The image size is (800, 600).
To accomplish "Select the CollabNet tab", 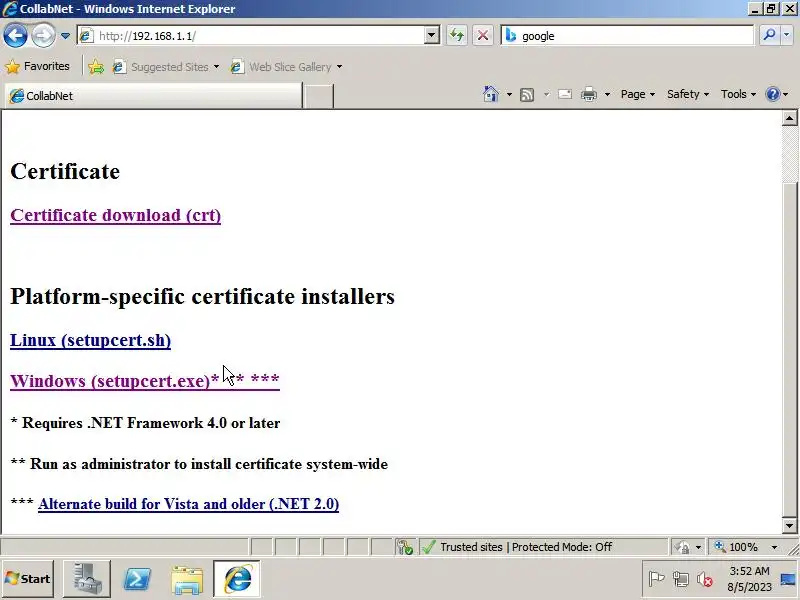I will pyautogui.click(x=153, y=96).
